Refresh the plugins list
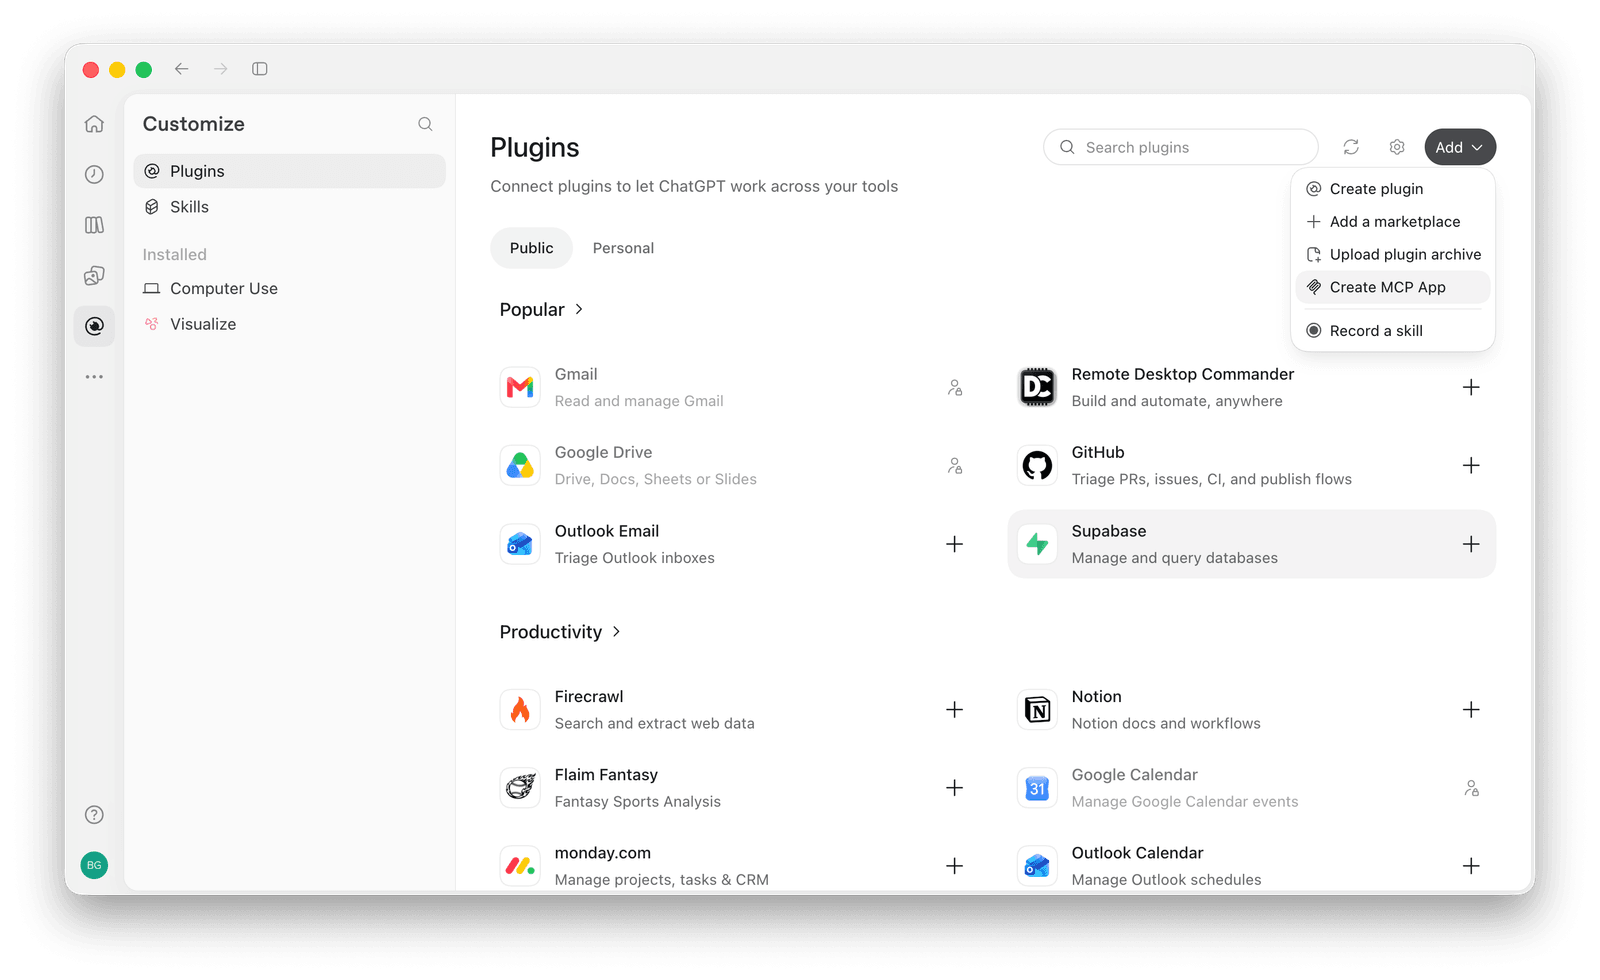The image size is (1600, 980). click(x=1351, y=147)
